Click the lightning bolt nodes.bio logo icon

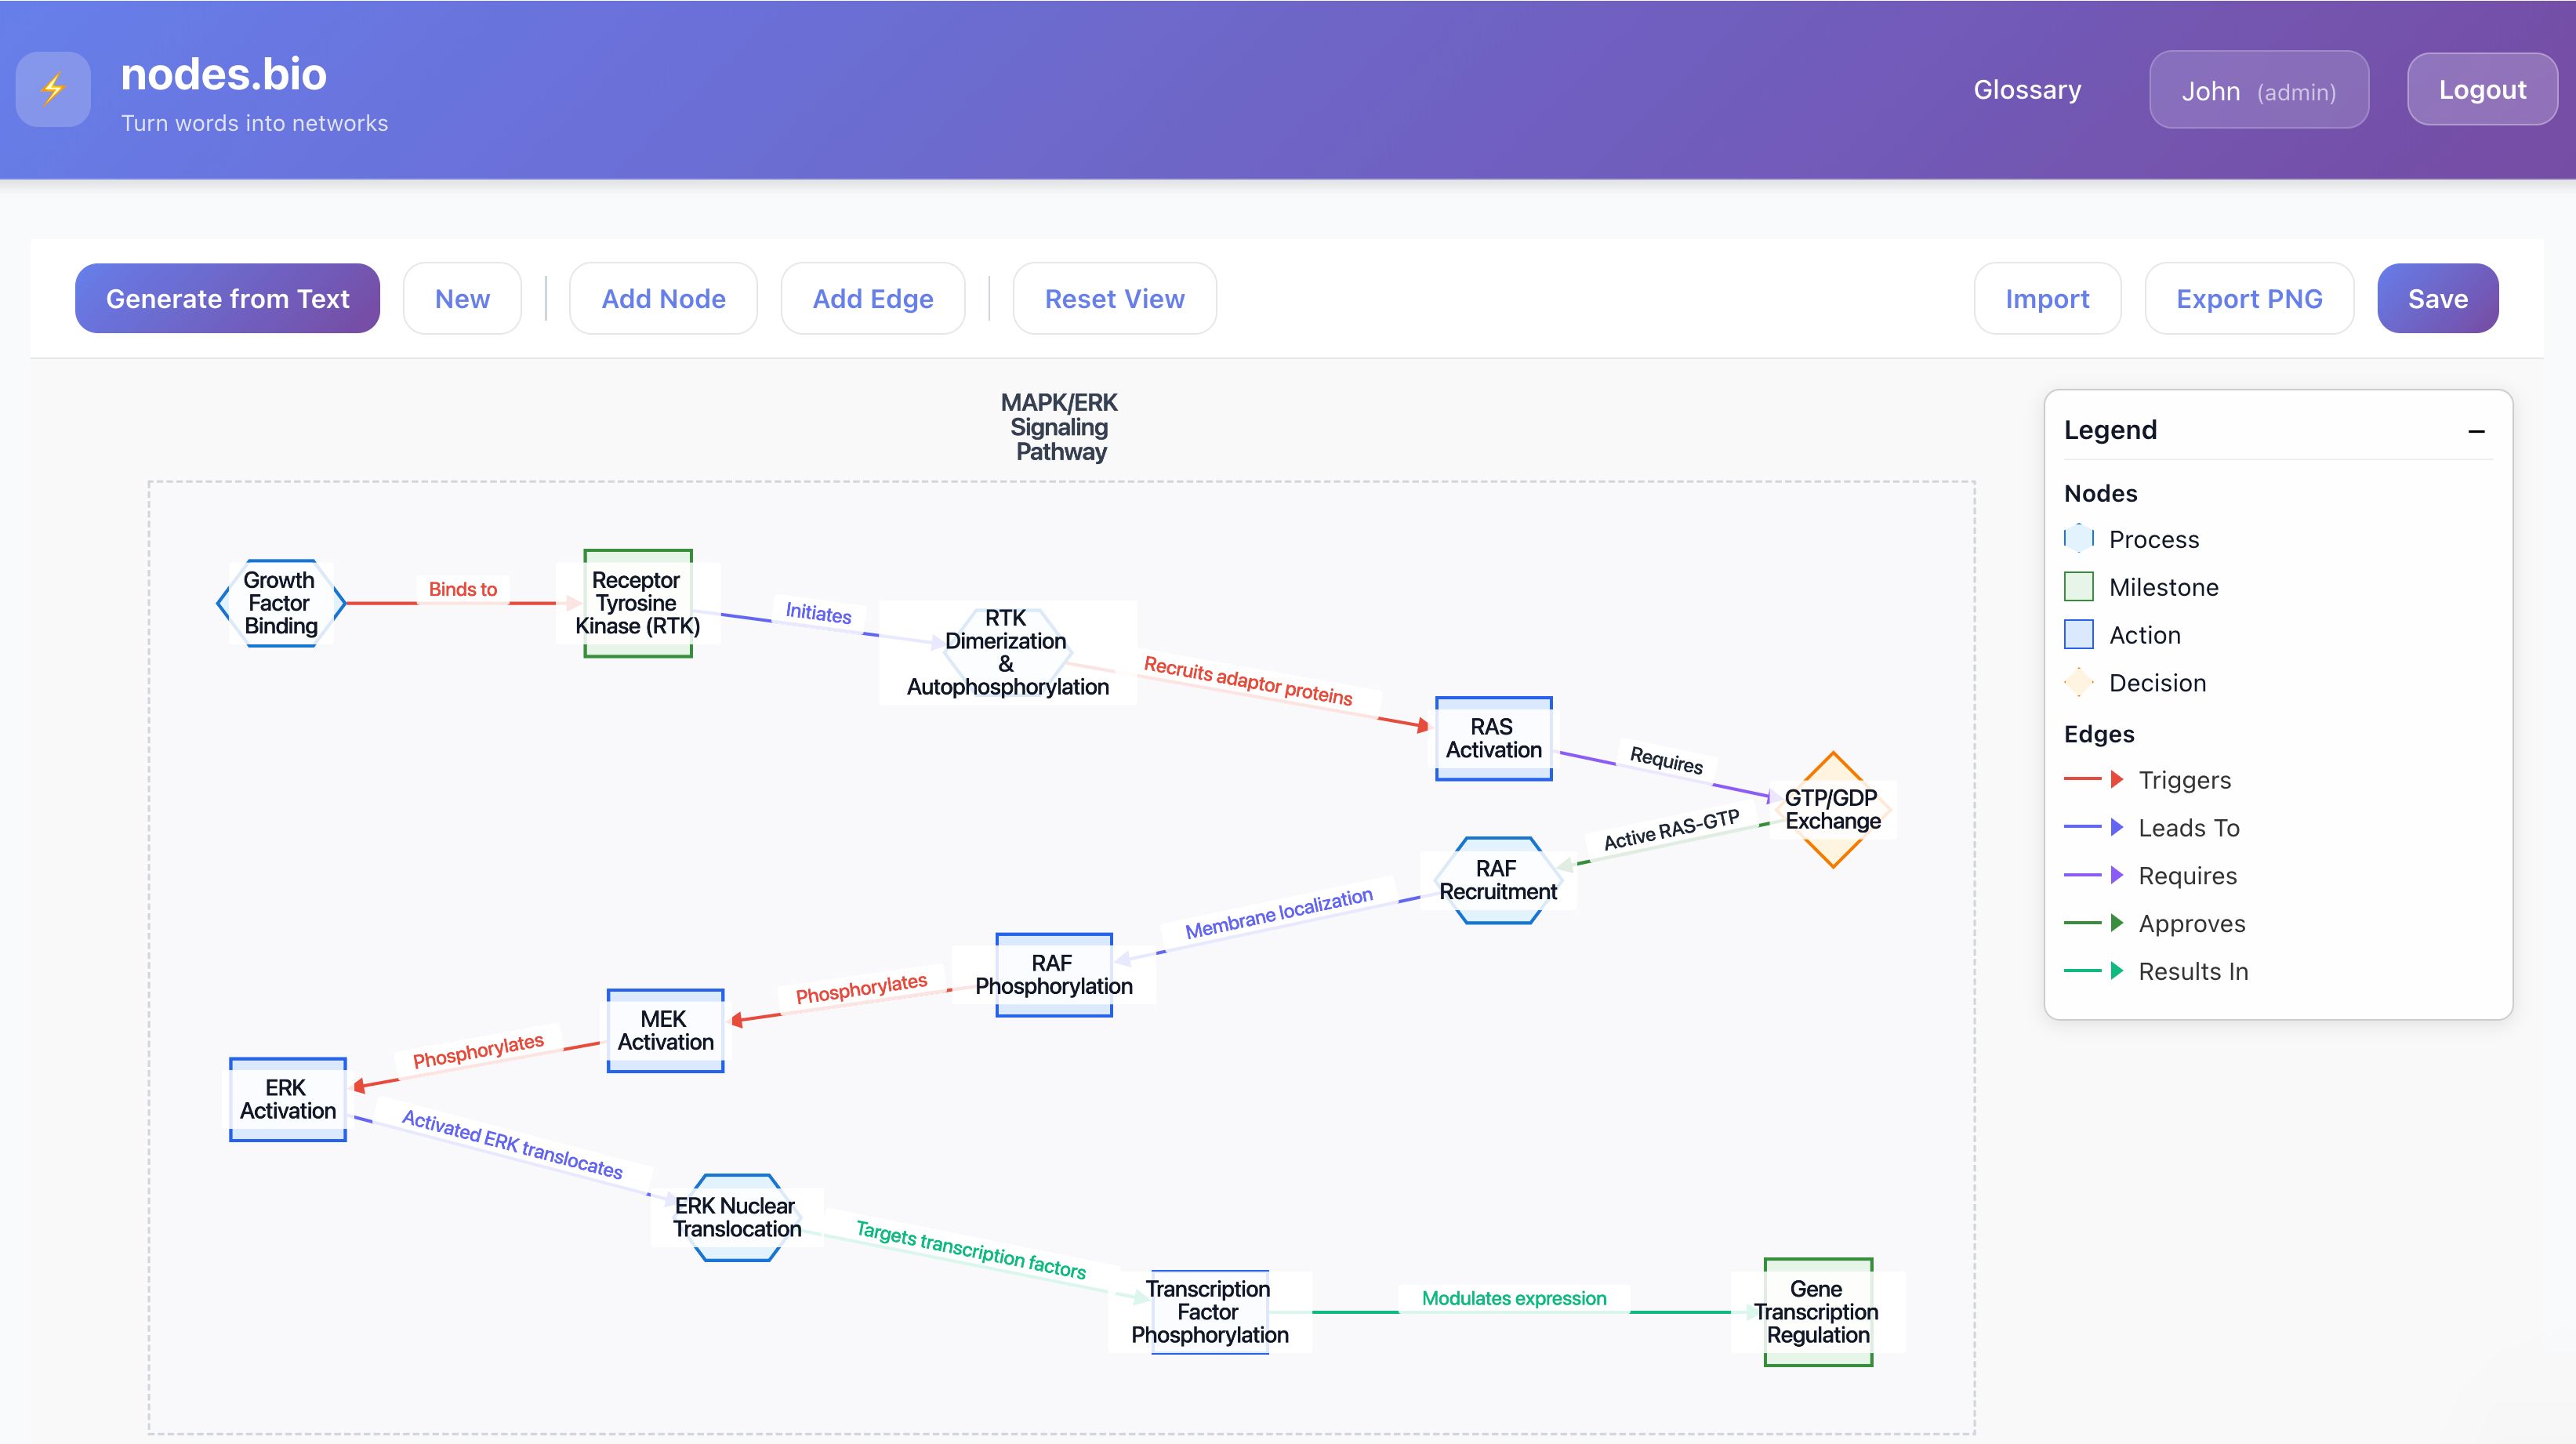pos(52,89)
